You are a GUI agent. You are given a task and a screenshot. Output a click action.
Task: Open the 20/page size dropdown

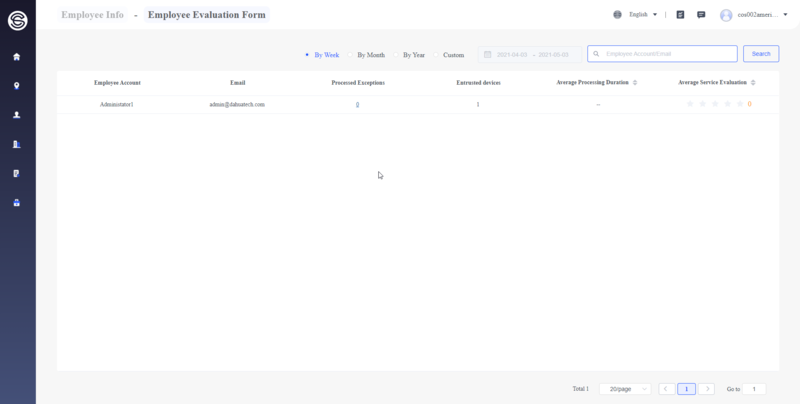point(625,389)
